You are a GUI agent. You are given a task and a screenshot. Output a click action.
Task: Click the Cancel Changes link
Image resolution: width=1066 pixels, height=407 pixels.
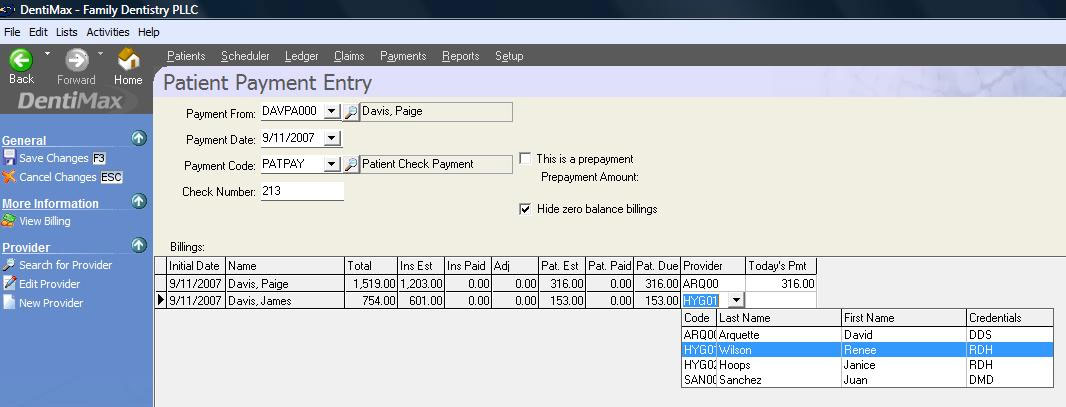point(58,177)
